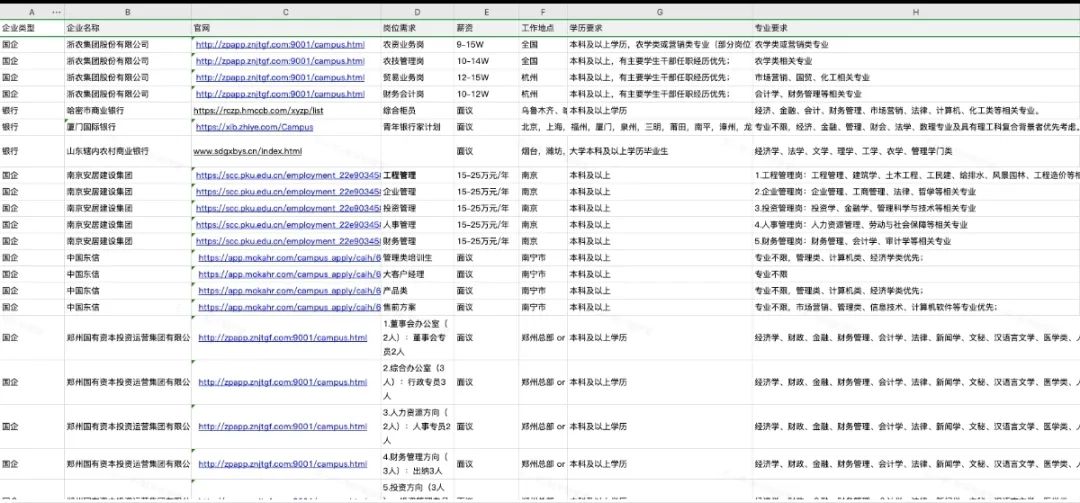This screenshot has width=1080, height=503.
Task: Select the 5.财务管理岗 majors cell
Action: point(916,241)
